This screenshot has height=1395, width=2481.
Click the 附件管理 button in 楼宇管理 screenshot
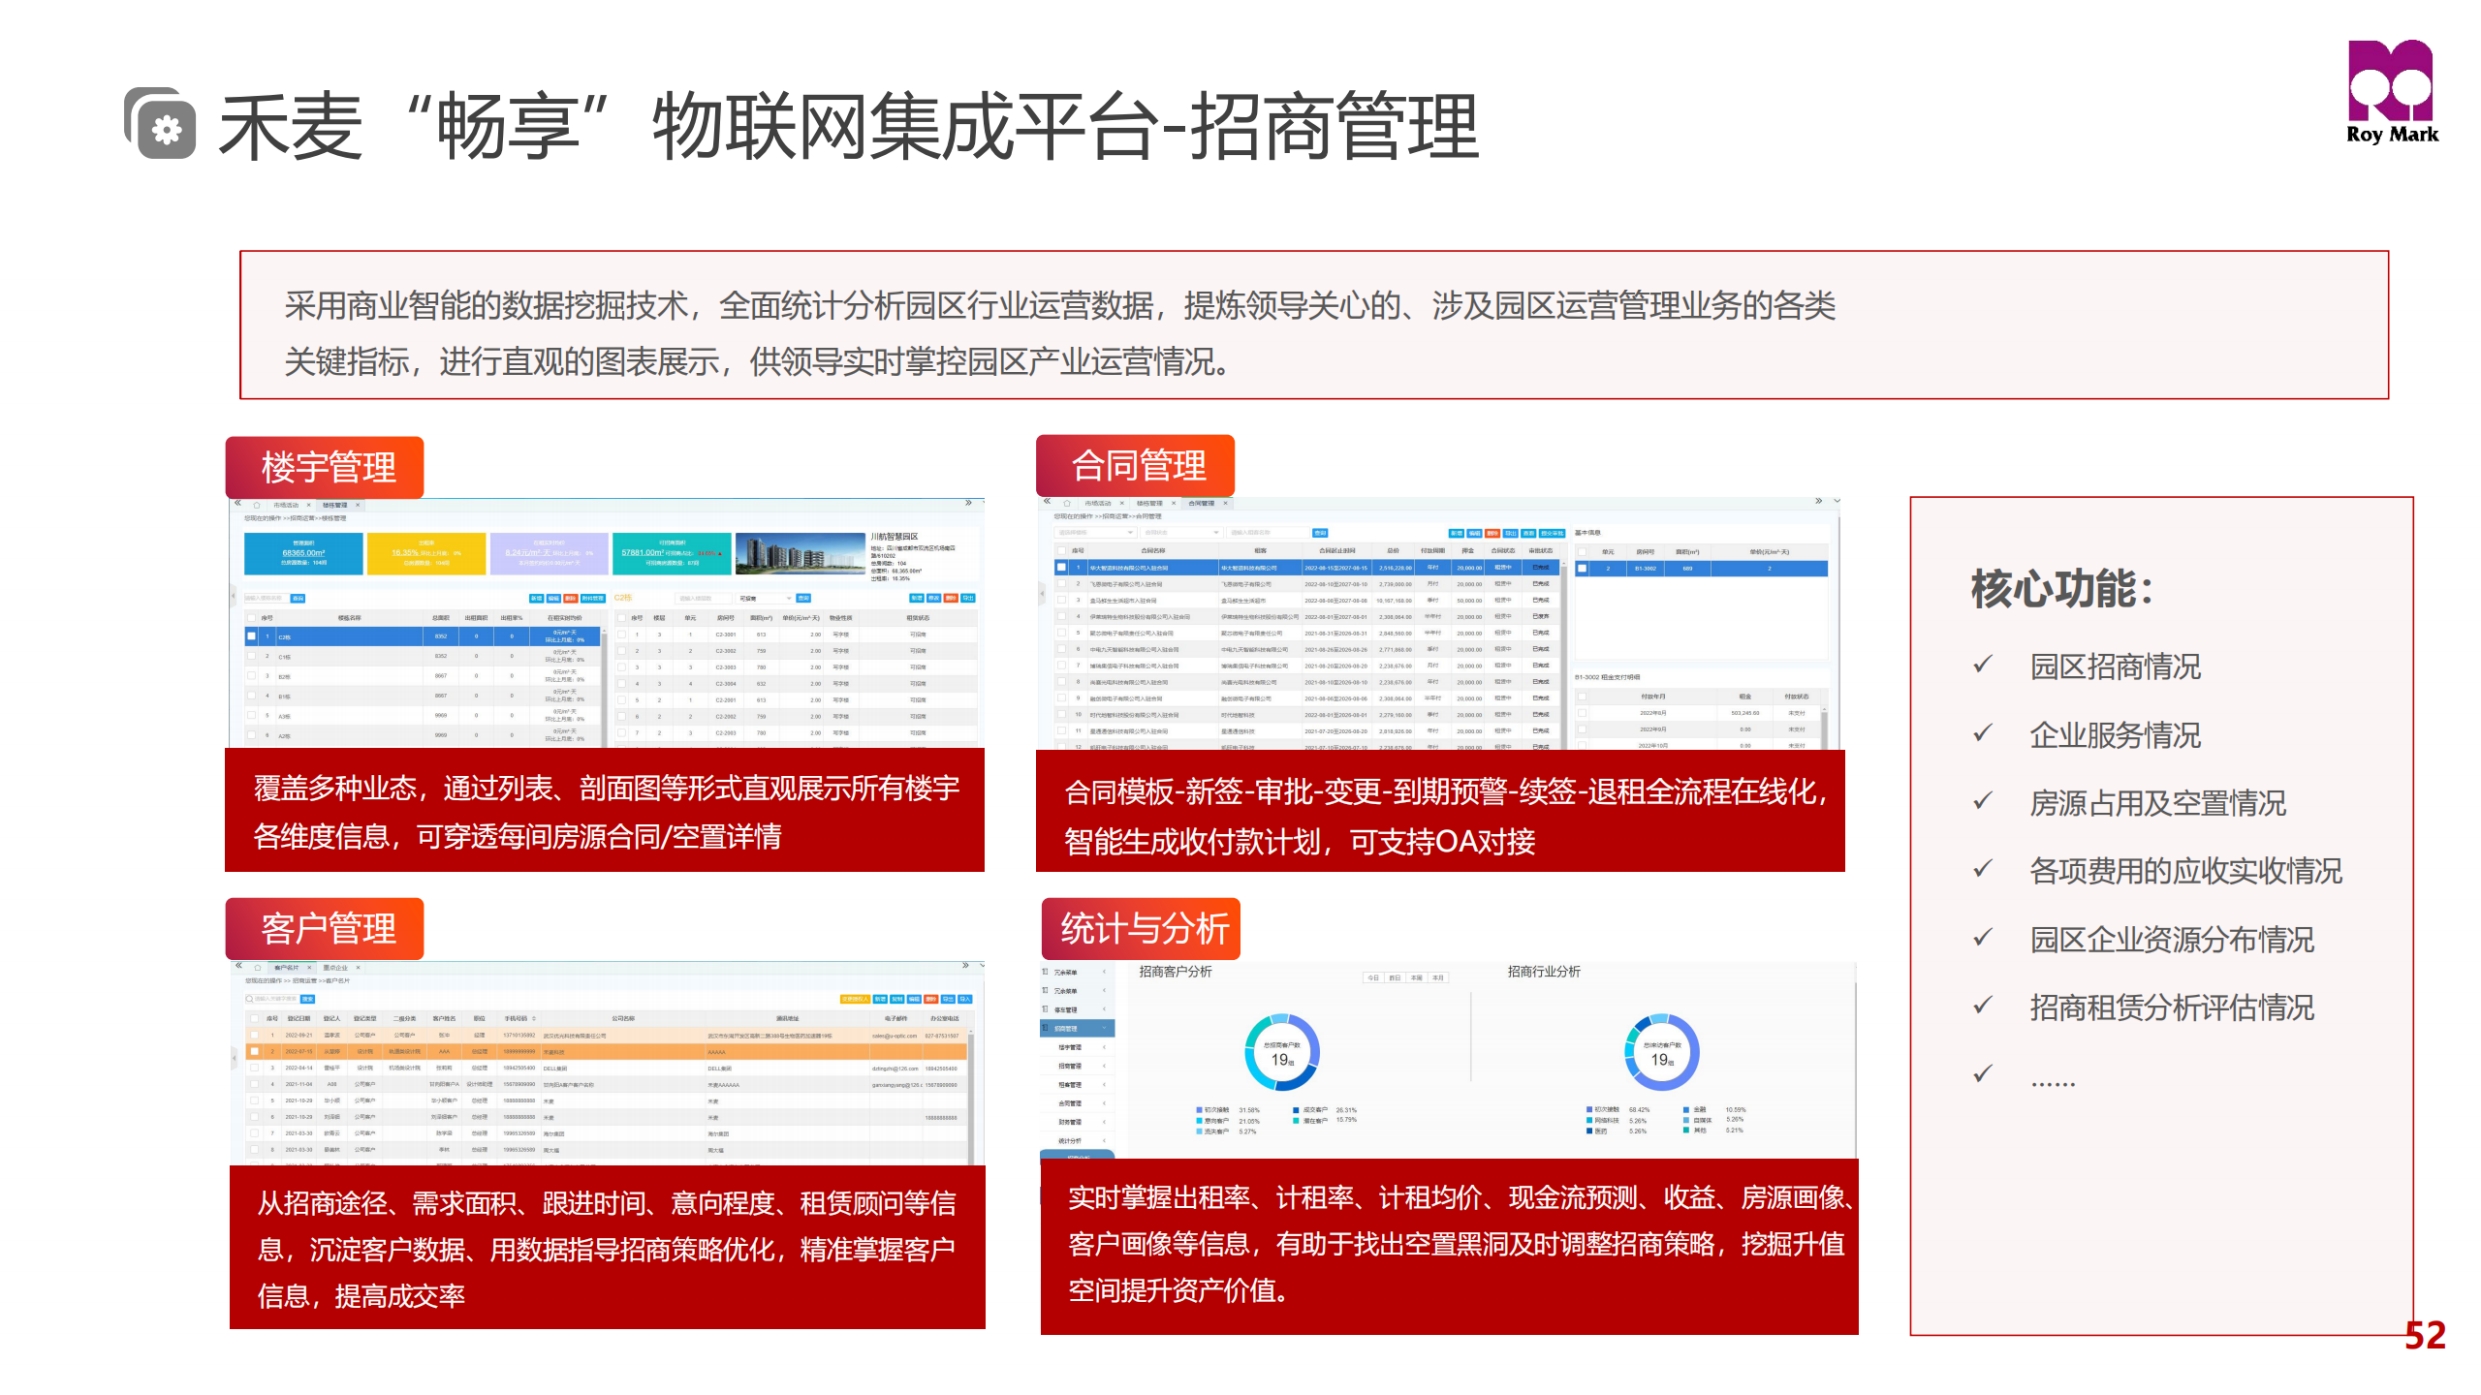pyautogui.click(x=593, y=598)
